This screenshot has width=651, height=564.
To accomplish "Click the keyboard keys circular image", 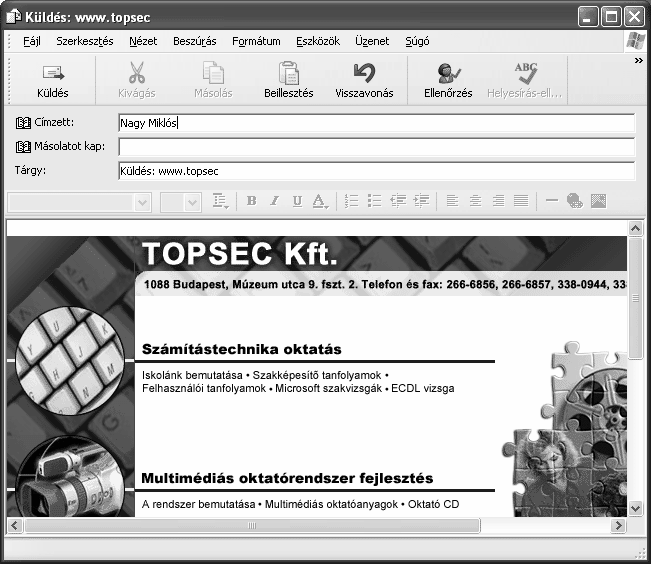I will tap(70, 360).
